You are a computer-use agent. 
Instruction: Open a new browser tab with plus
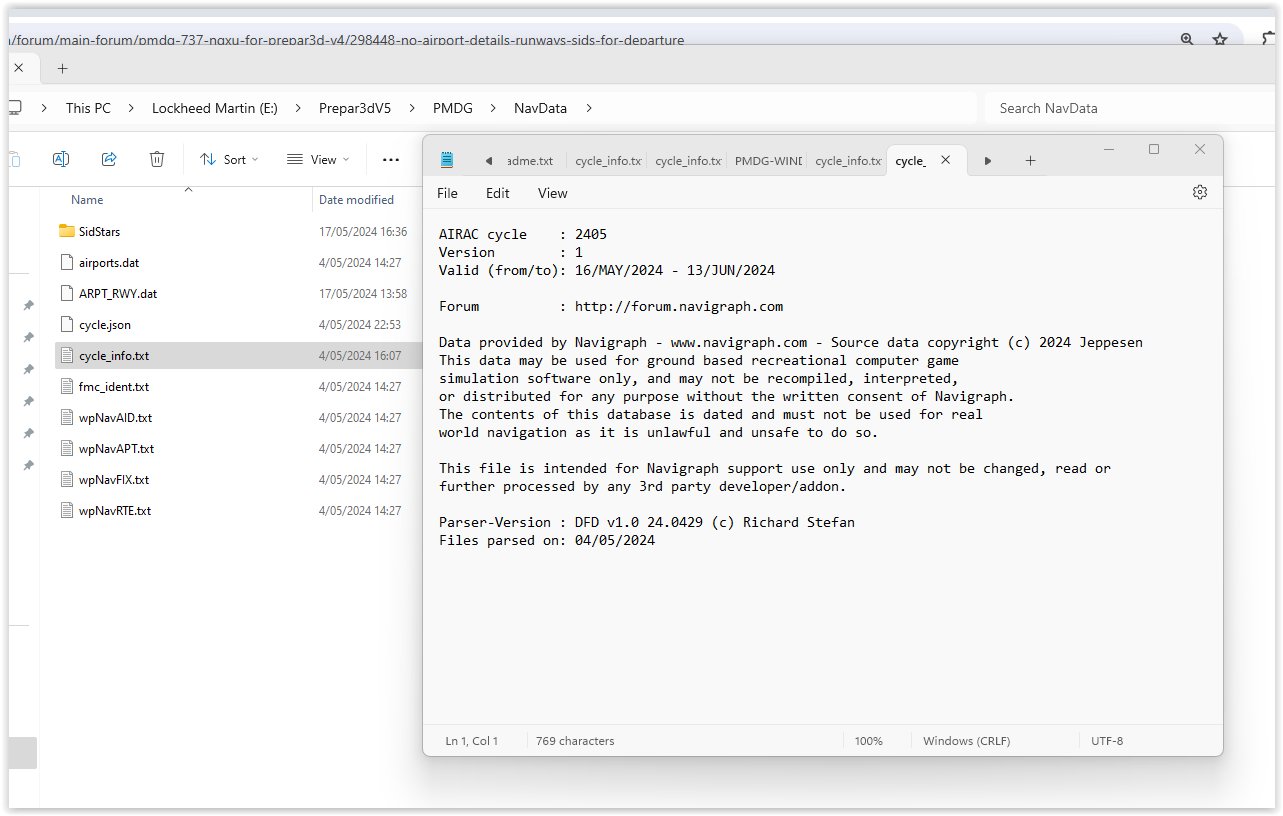62,68
